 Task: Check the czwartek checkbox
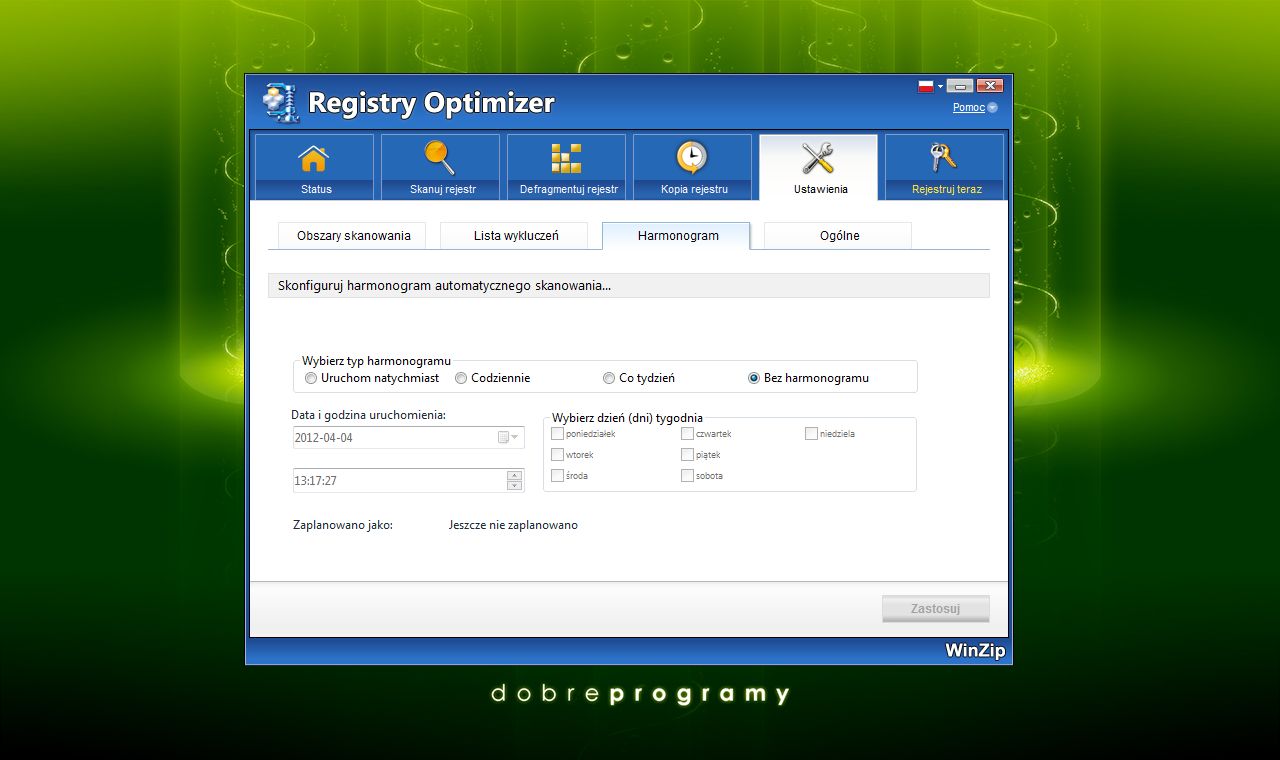pyautogui.click(x=687, y=433)
